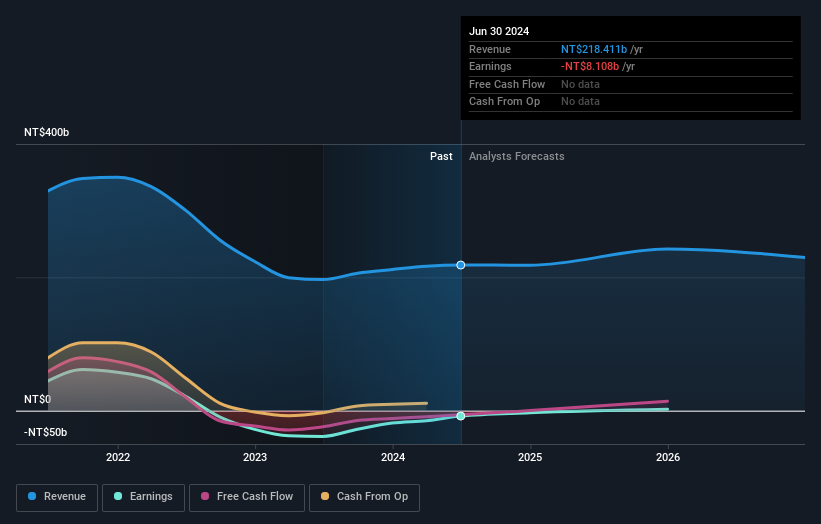Click the 2023 x-axis label
This screenshot has height=524, width=821.
[x=255, y=457]
